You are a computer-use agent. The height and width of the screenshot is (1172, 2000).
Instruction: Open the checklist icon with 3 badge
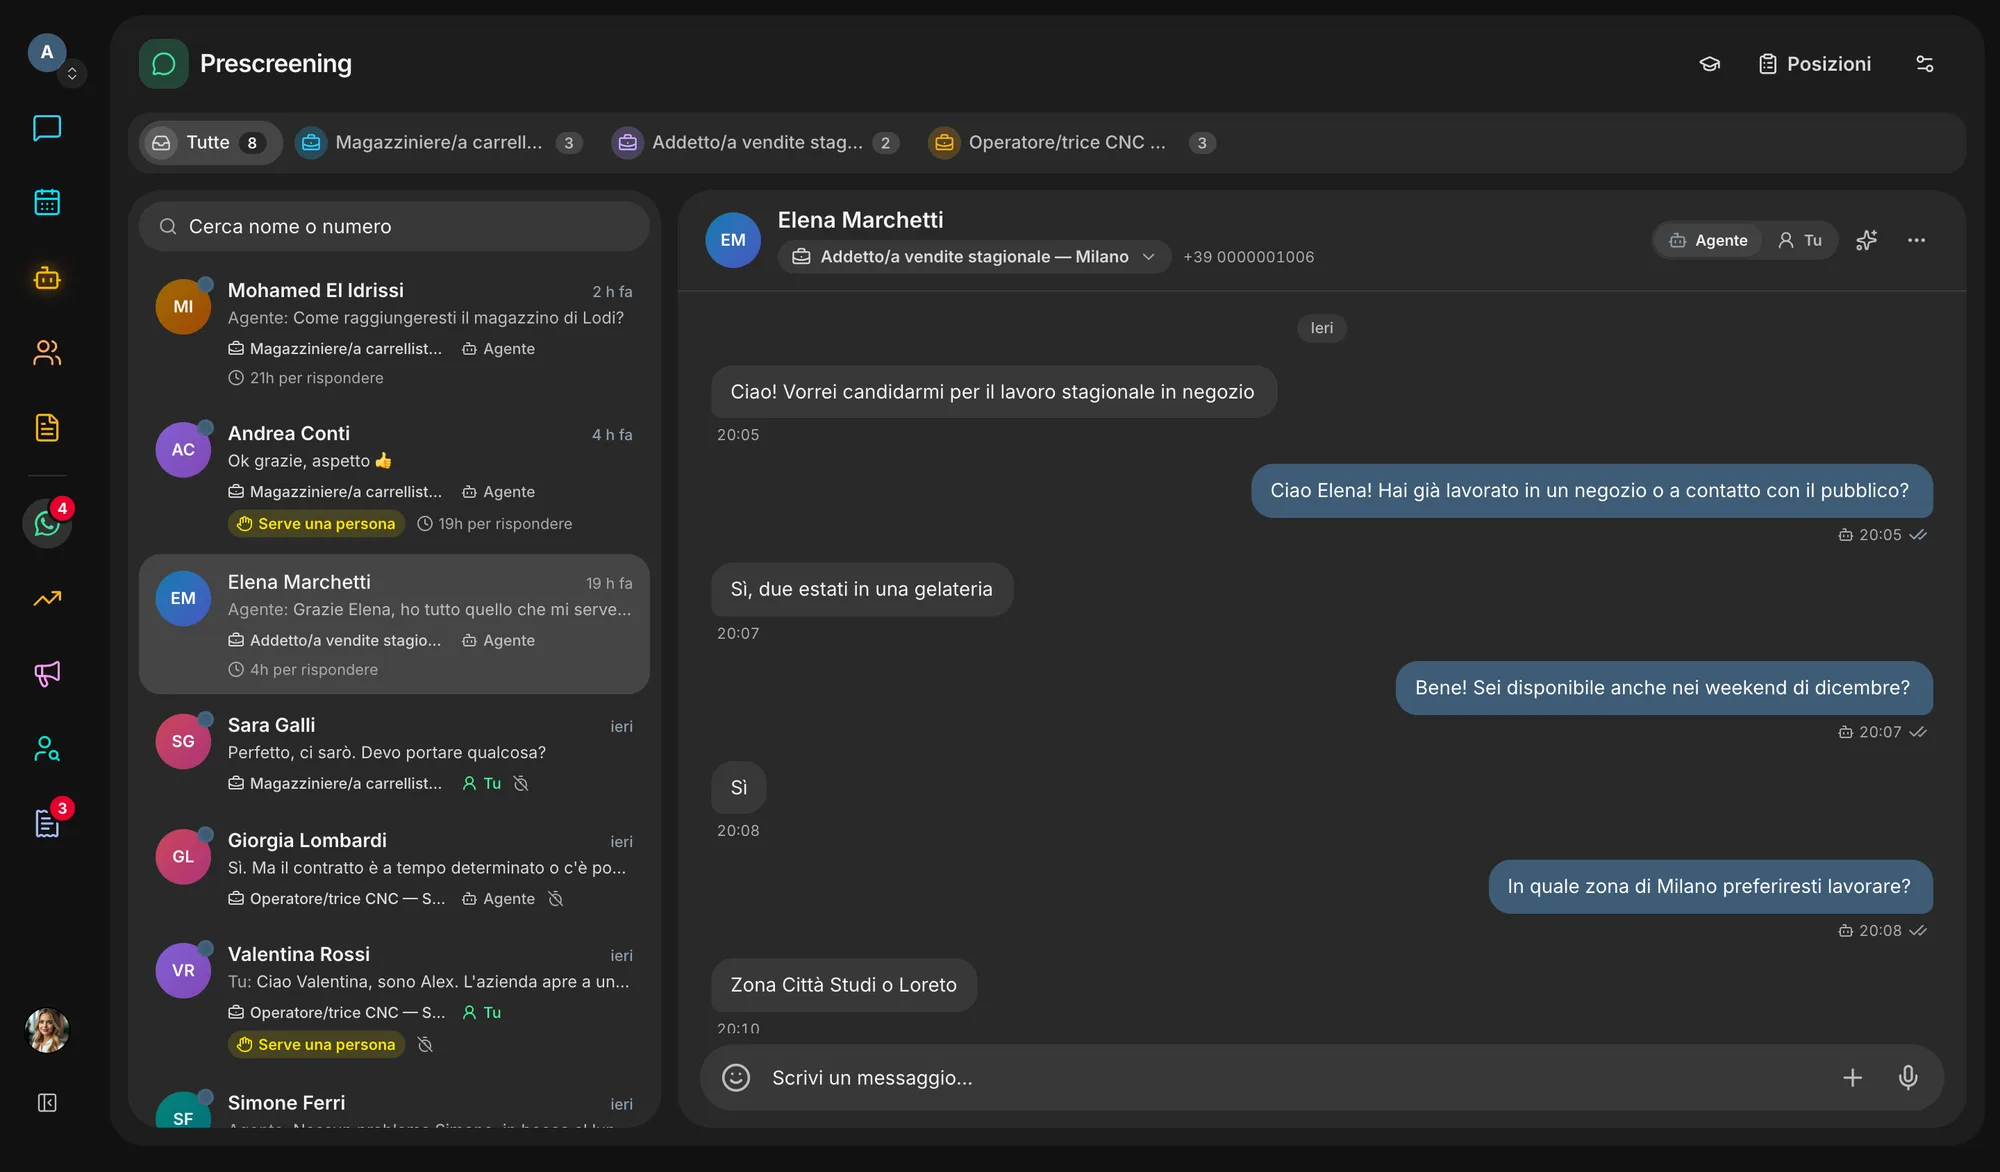47,823
